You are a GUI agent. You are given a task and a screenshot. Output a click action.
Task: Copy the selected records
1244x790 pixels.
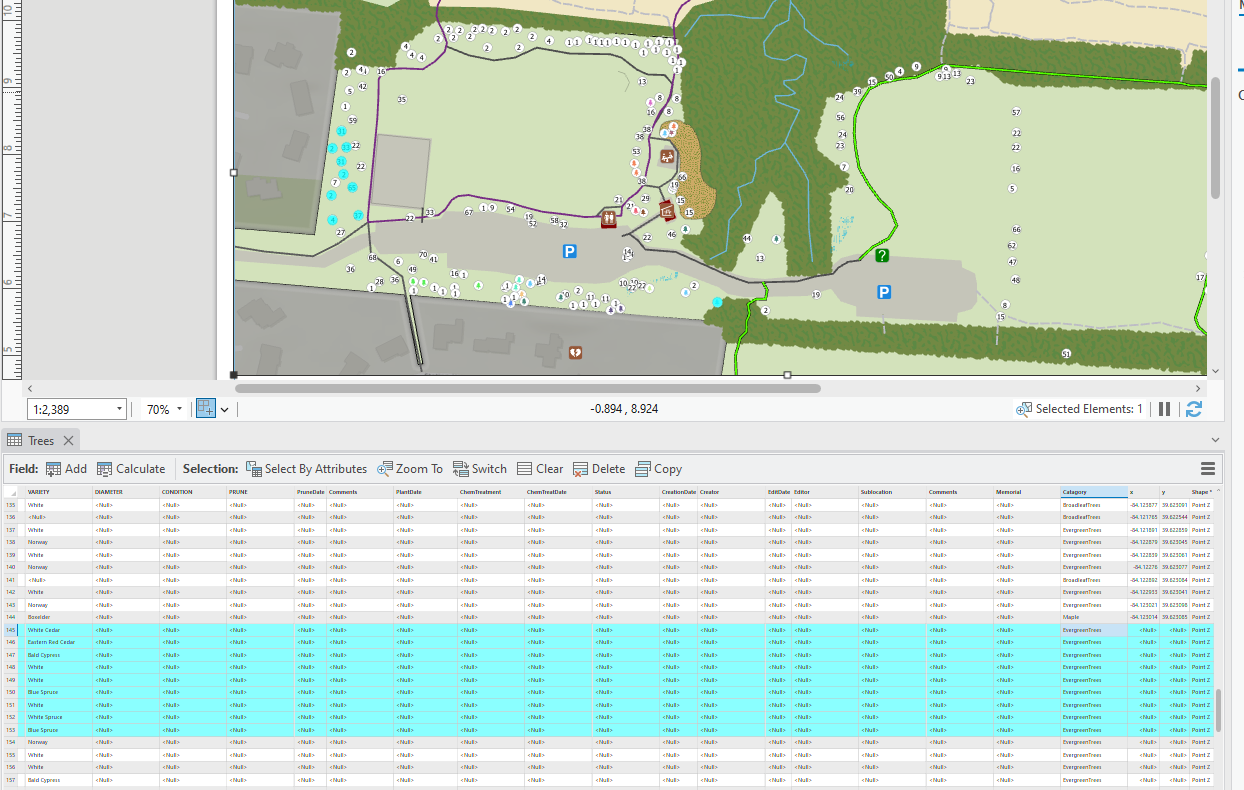pos(658,469)
